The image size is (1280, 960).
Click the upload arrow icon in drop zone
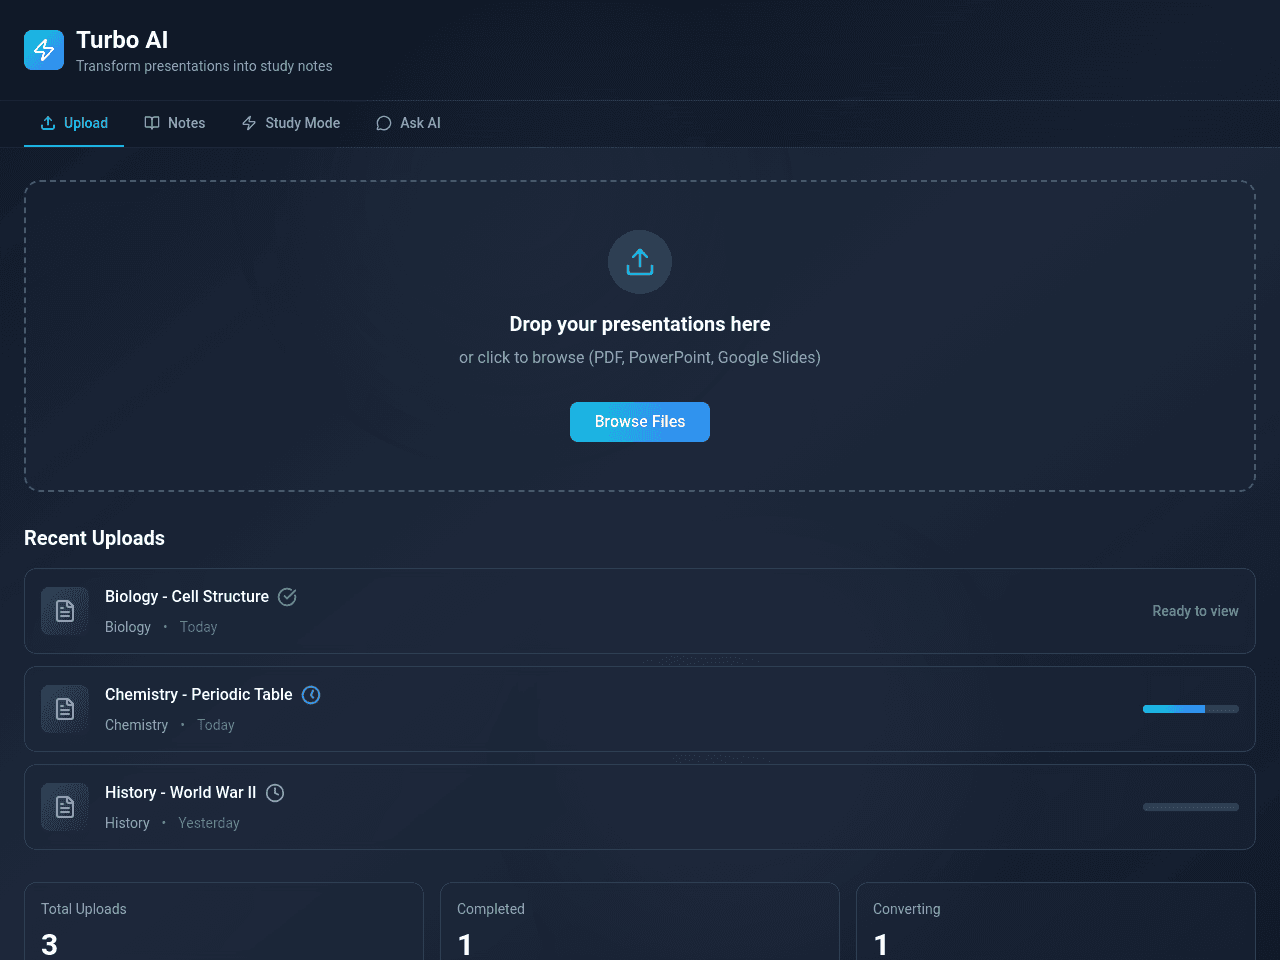[x=640, y=262]
